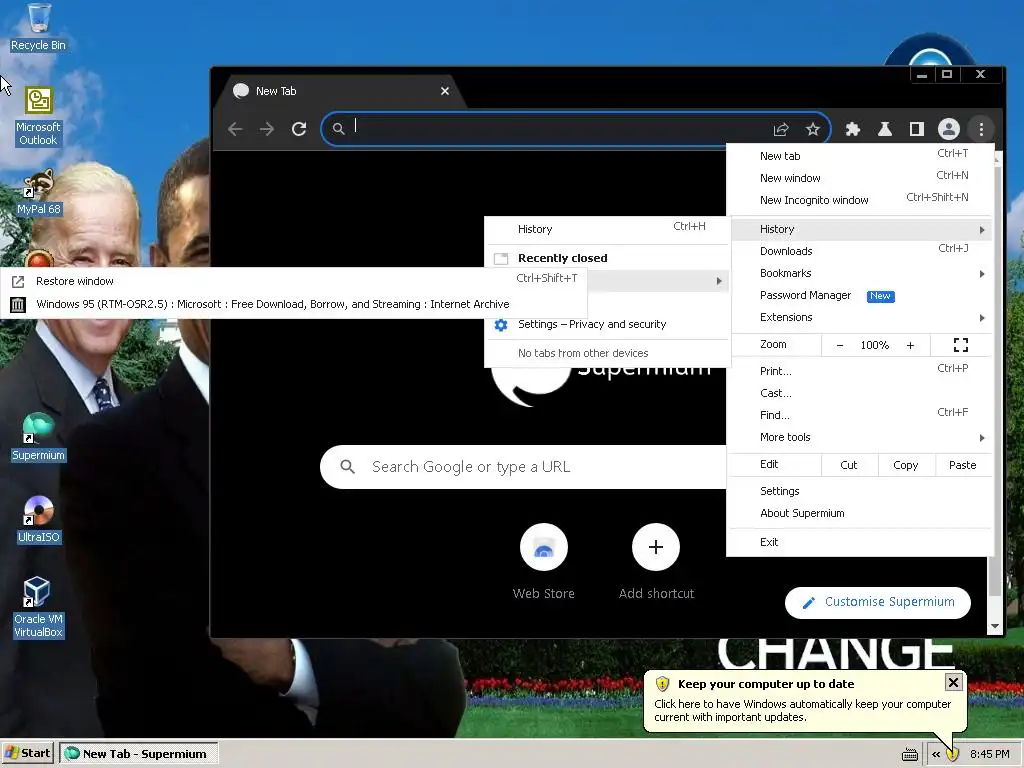This screenshot has height=768, width=1024.
Task: Expand the More tools submenu
Action: 982,438
